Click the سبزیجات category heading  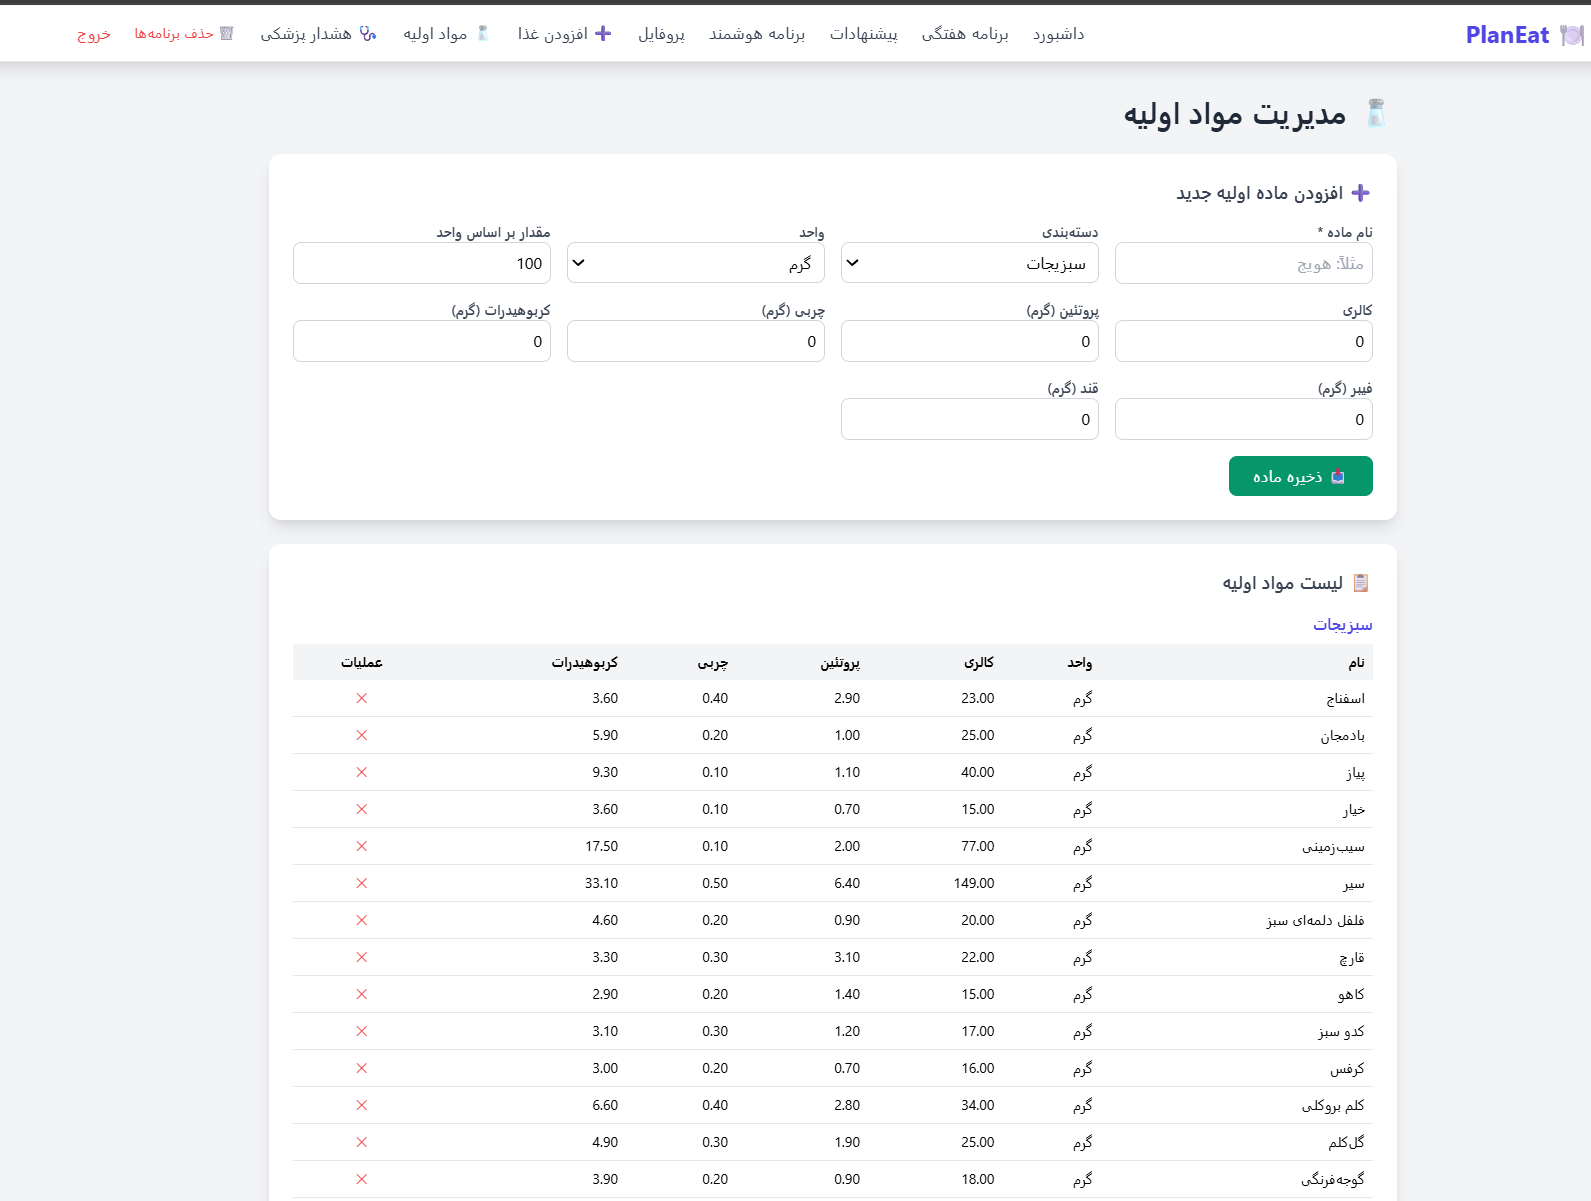pyautogui.click(x=1342, y=625)
